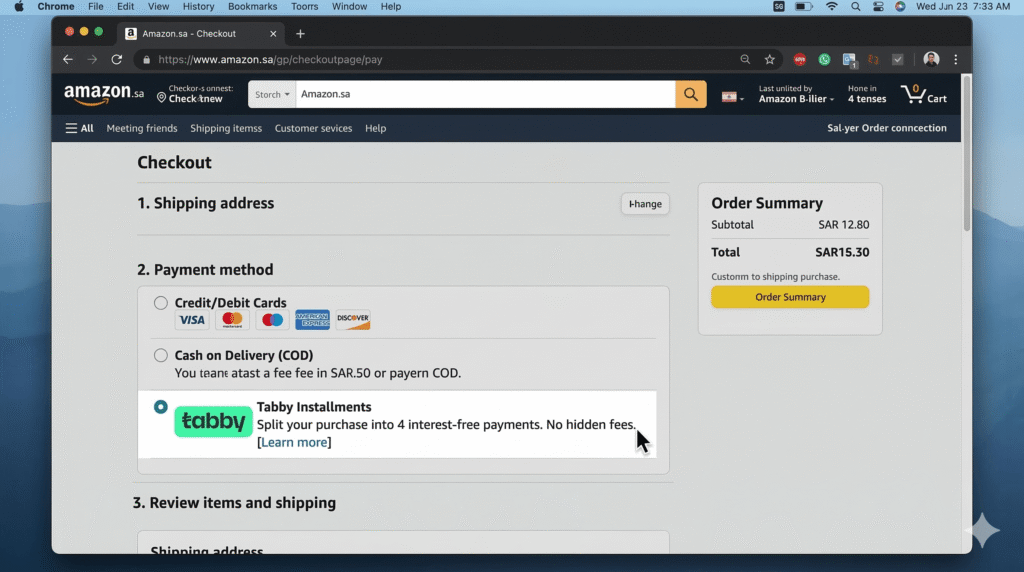Open Chrome three-dot menu
Viewport: 1024px width, 572px height.
[955, 59]
